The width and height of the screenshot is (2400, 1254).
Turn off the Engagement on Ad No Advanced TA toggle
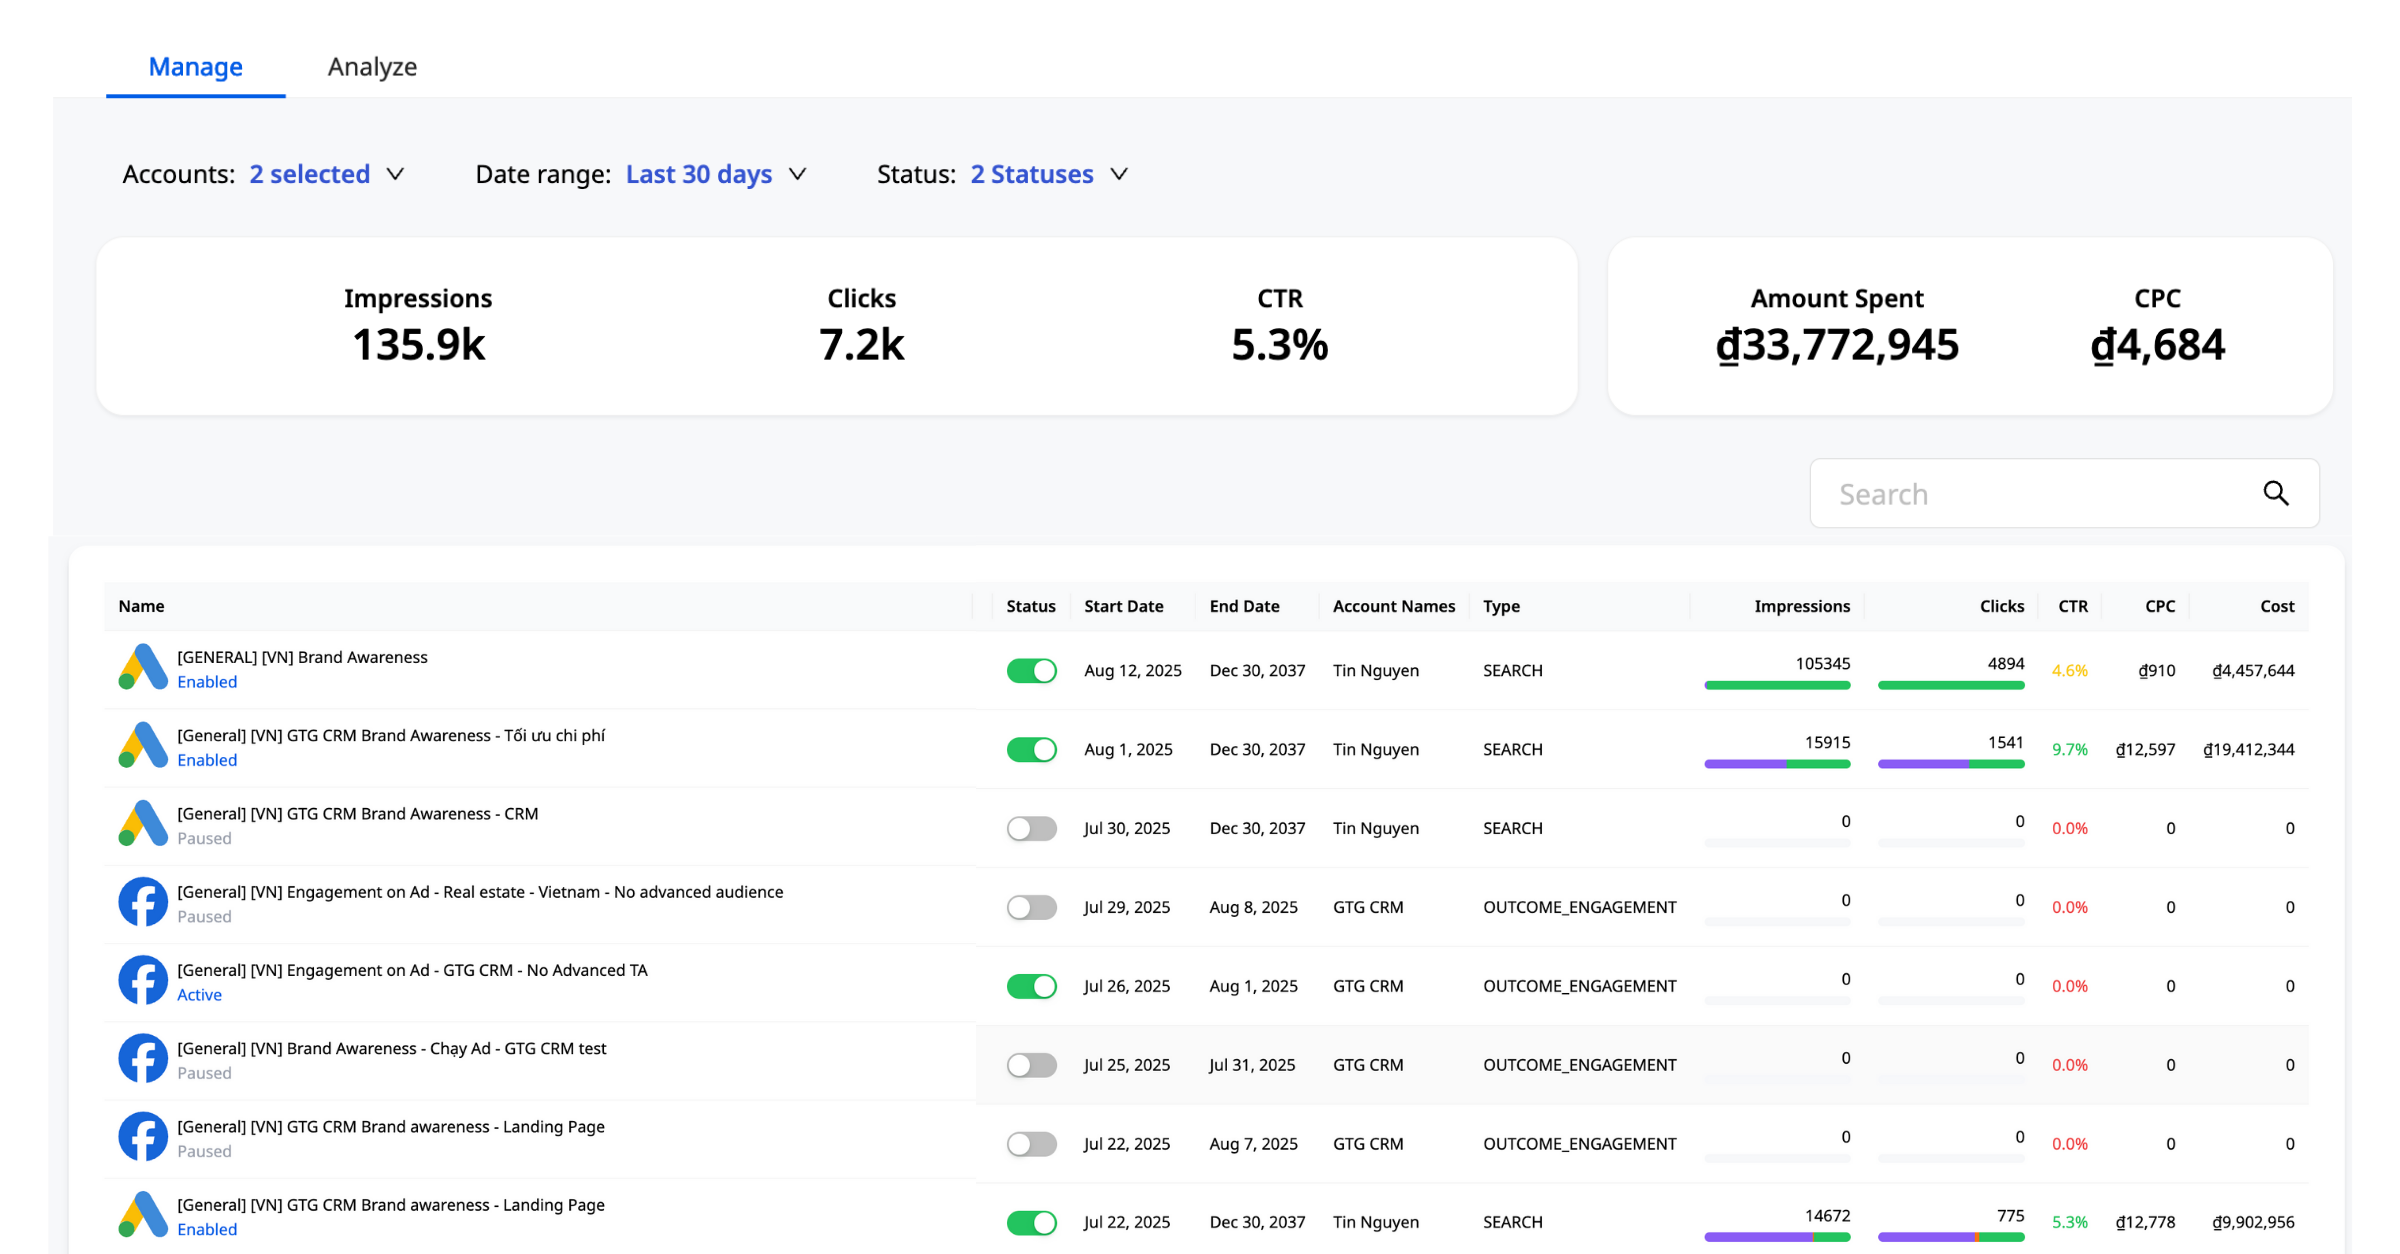point(1031,986)
